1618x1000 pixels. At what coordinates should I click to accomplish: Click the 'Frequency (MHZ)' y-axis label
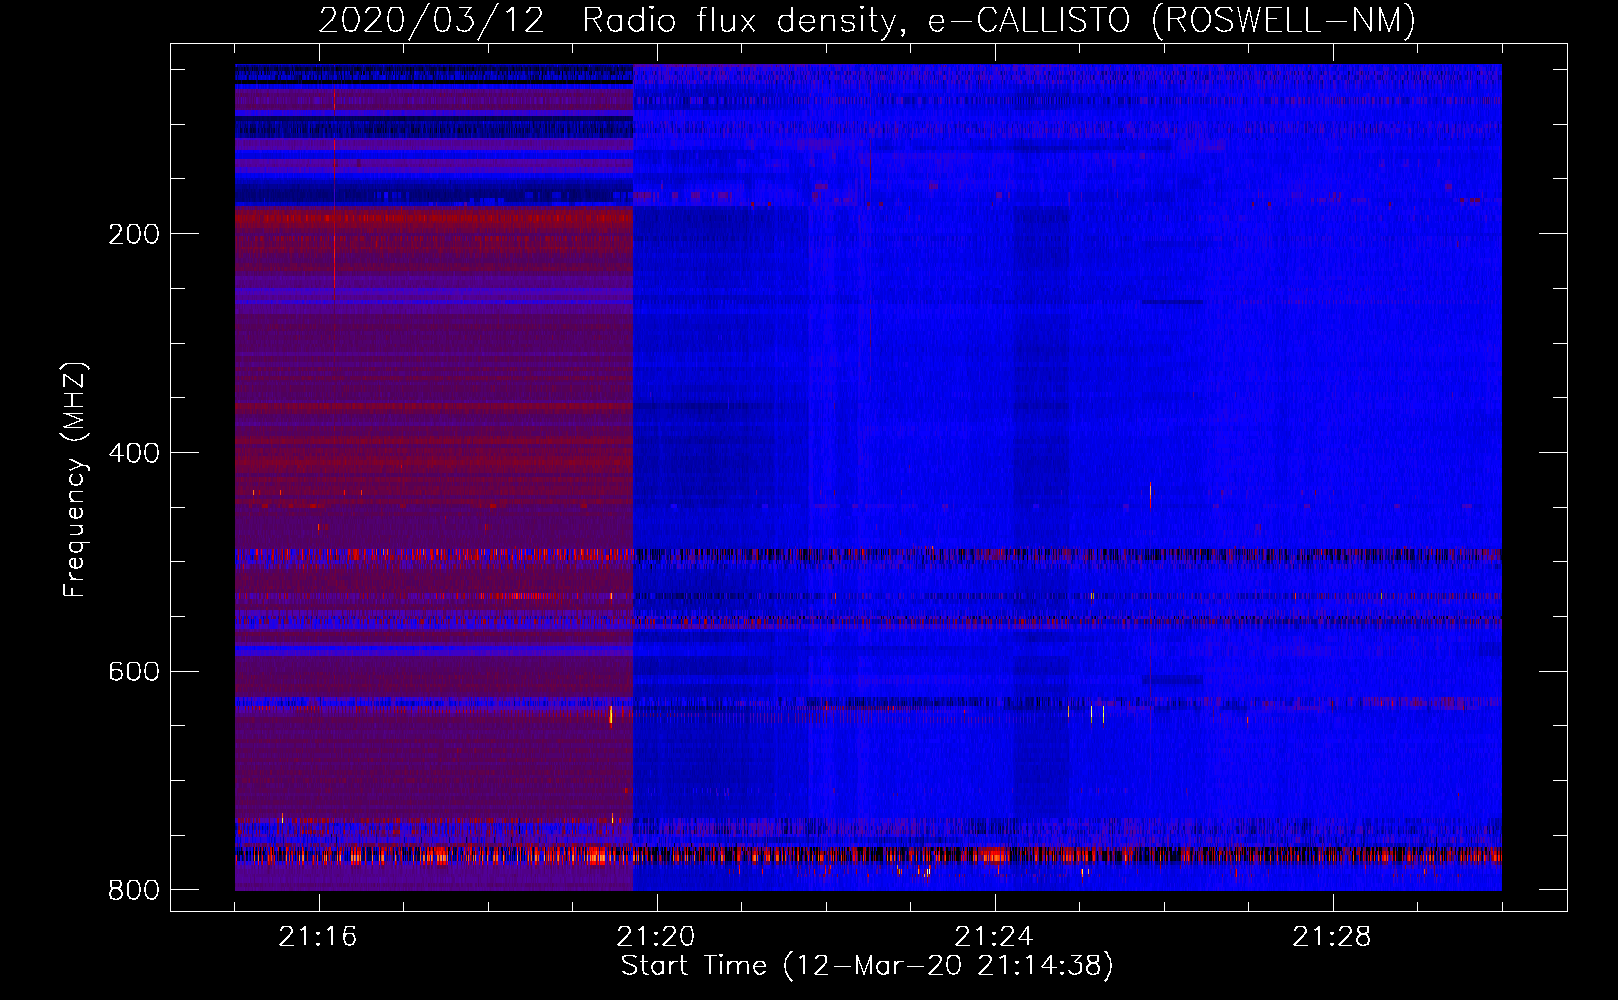coord(75,479)
